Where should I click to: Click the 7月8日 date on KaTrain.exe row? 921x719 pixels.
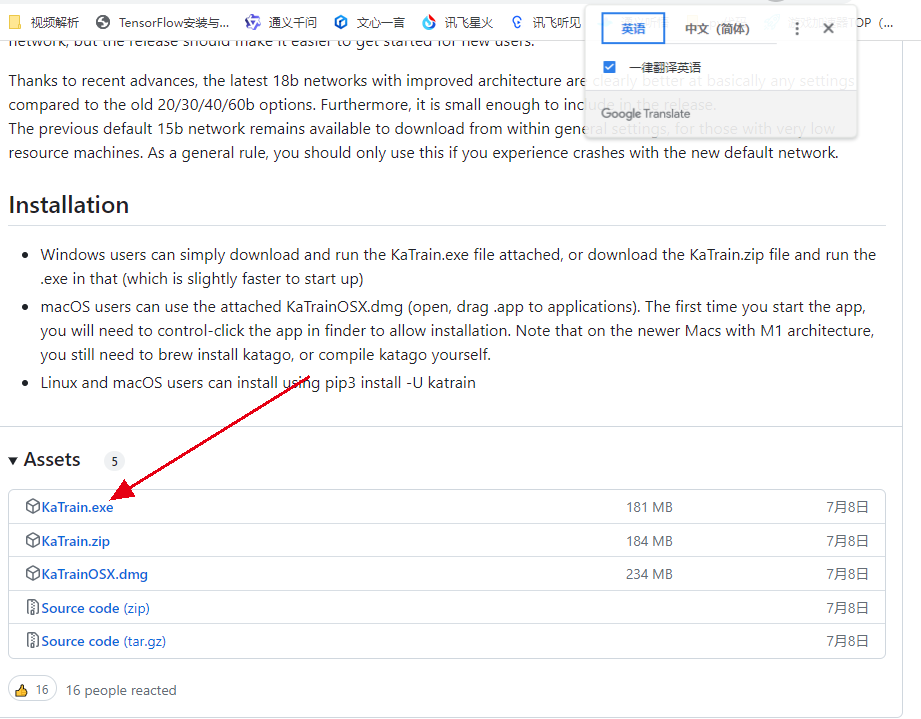click(847, 507)
